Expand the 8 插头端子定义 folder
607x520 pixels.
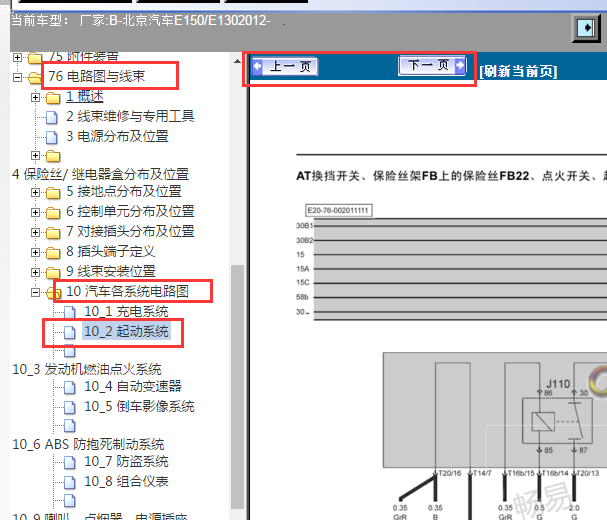pyautogui.click(x=36, y=252)
